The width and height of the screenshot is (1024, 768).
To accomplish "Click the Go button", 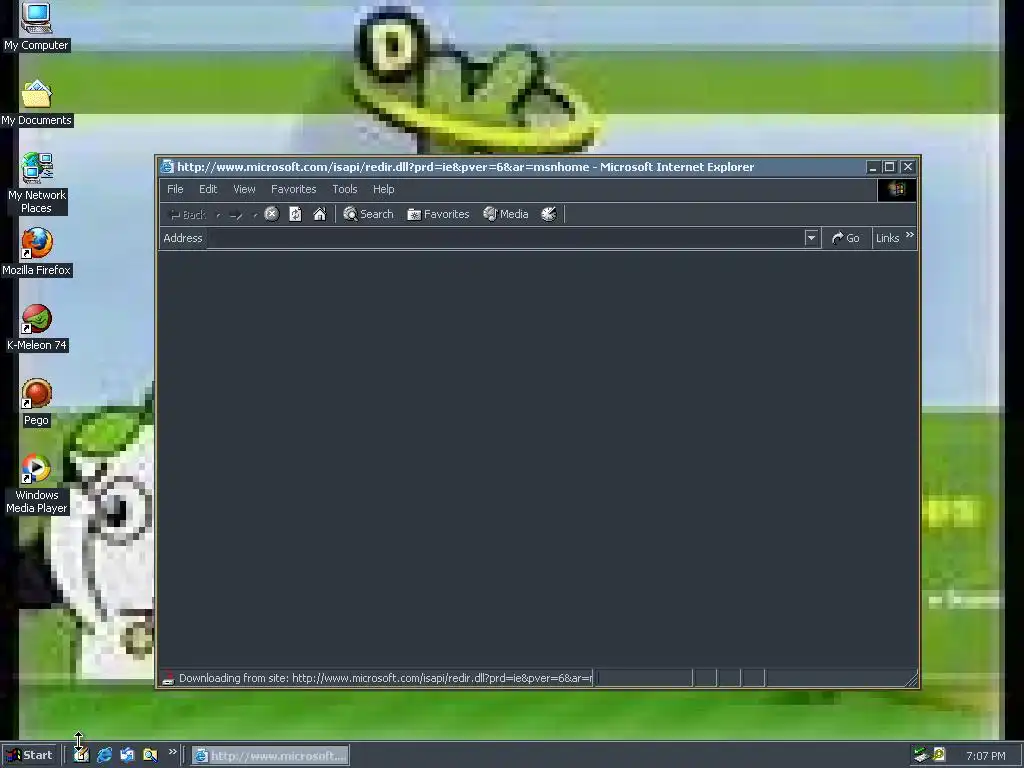I will click(846, 238).
